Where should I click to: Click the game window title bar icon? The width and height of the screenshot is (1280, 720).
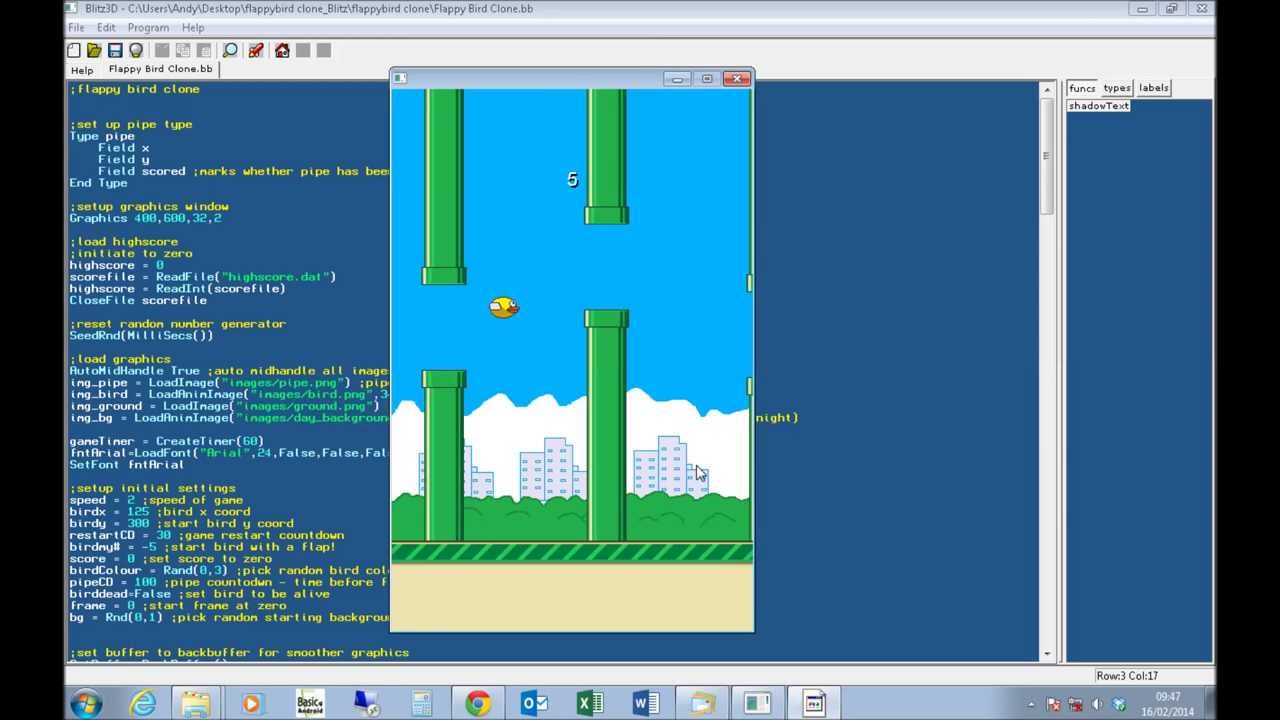pyautogui.click(x=400, y=78)
